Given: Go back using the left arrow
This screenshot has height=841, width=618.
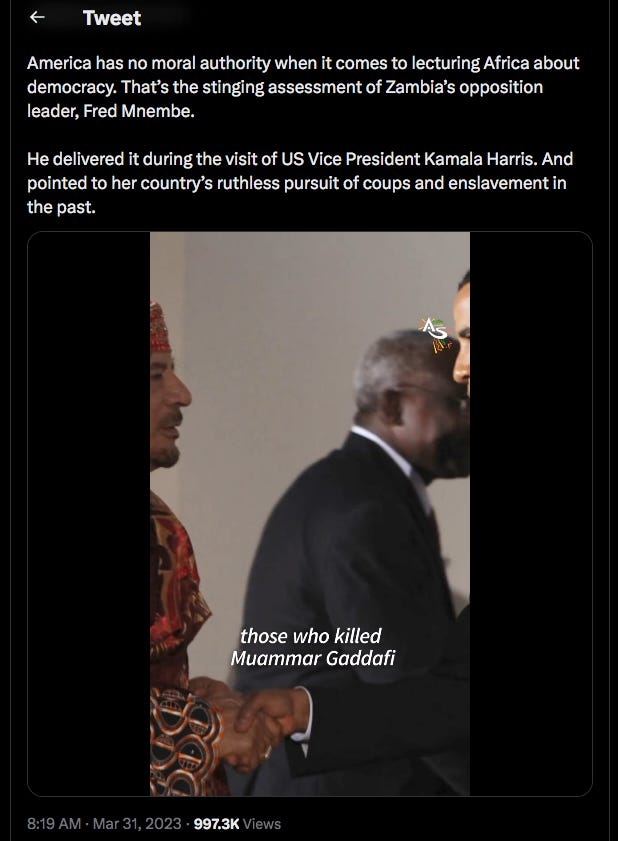Looking at the screenshot, I should click(37, 18).
